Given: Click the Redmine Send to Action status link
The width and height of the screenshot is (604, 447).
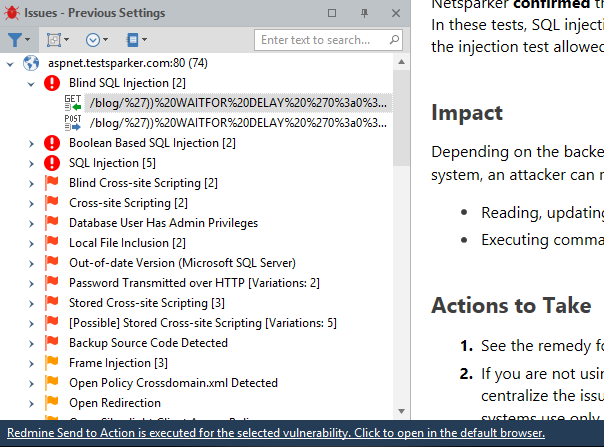Looking at the screenshot, I should point(275,433).
